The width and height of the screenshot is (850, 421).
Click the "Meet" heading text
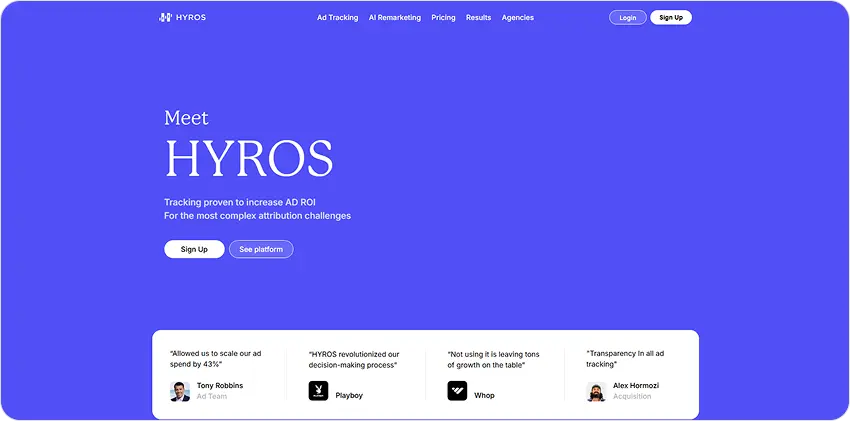(x=186, y=118)
